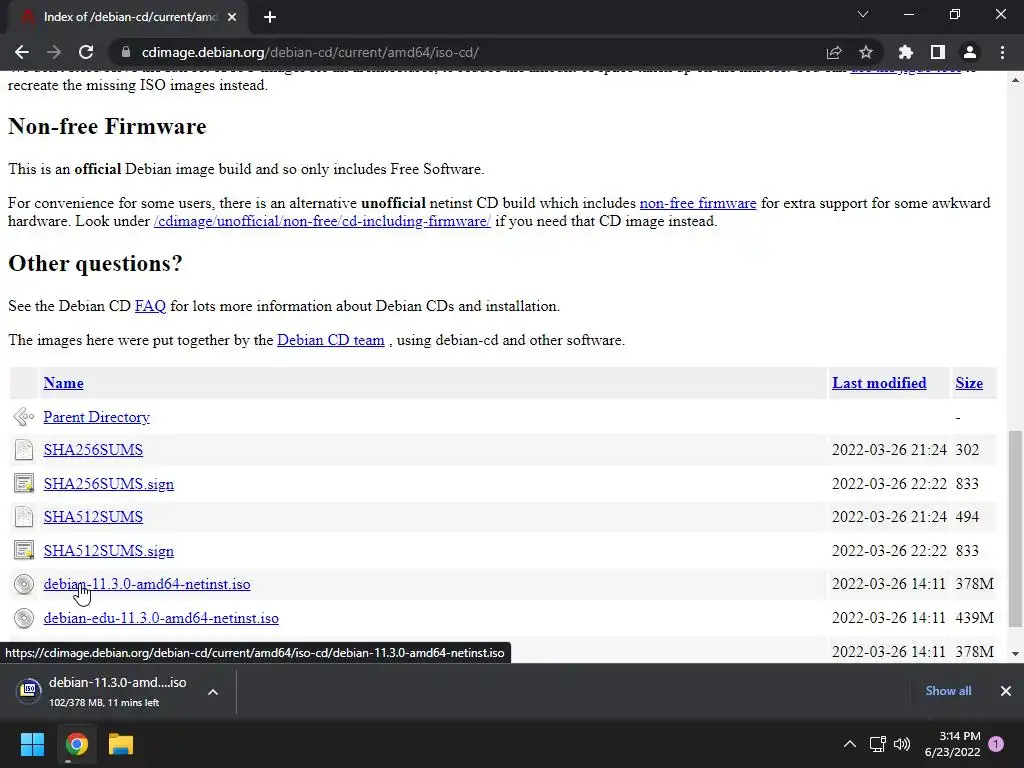Open the clock showing 3:14 PM
The image size is (1024, 768).
coord(953,744)
